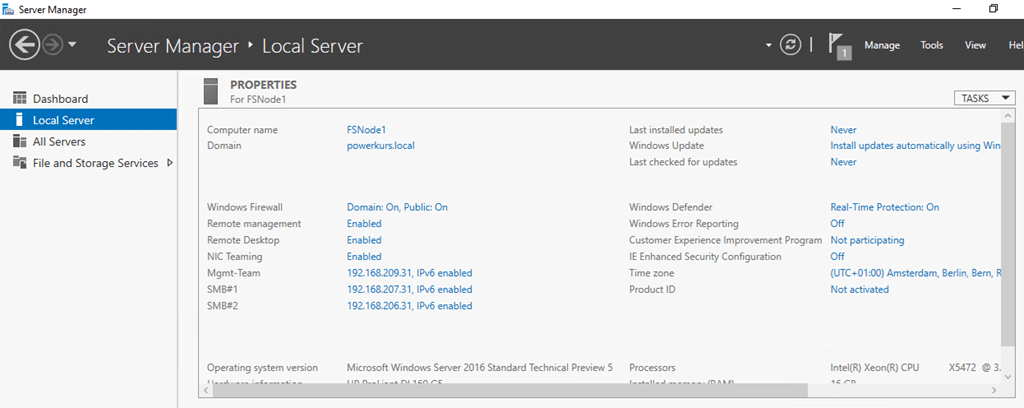Open the Tools menu
This screenshot has width=1024, height=408.
click(x=932, y=46)
